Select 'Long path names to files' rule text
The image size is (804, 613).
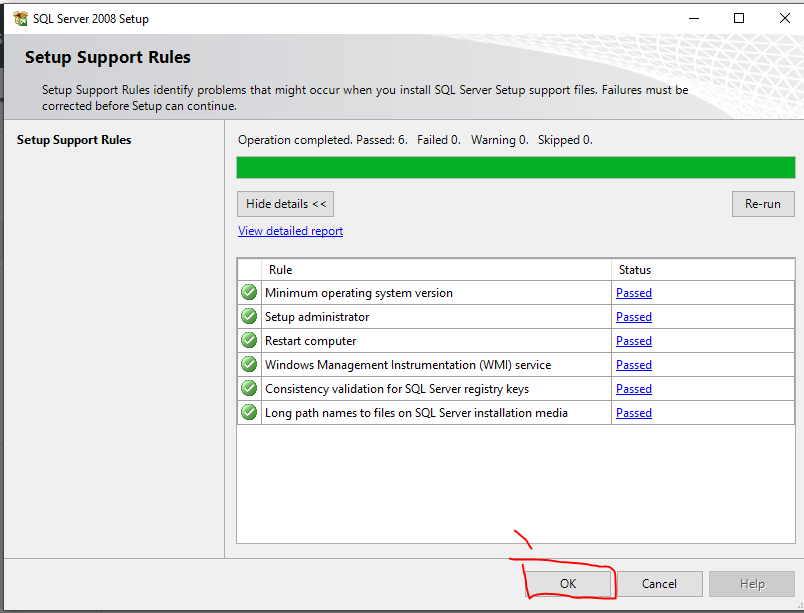[x=416, y=413]
